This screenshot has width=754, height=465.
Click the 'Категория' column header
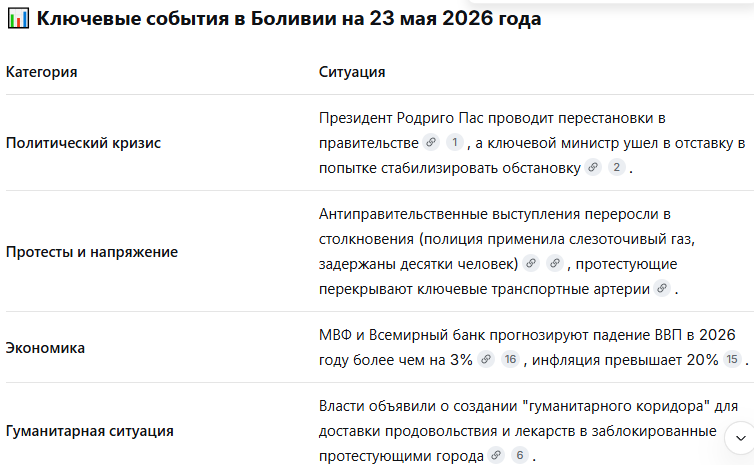[x=41, y=72]
